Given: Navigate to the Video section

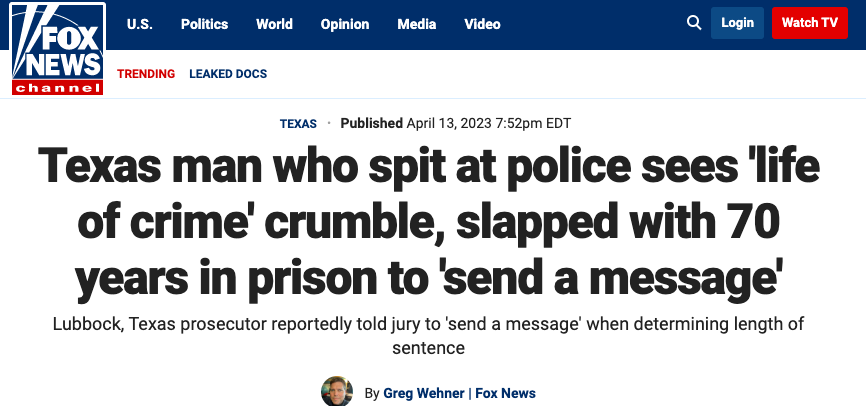Looking at the screenshot, I should 482,24.
